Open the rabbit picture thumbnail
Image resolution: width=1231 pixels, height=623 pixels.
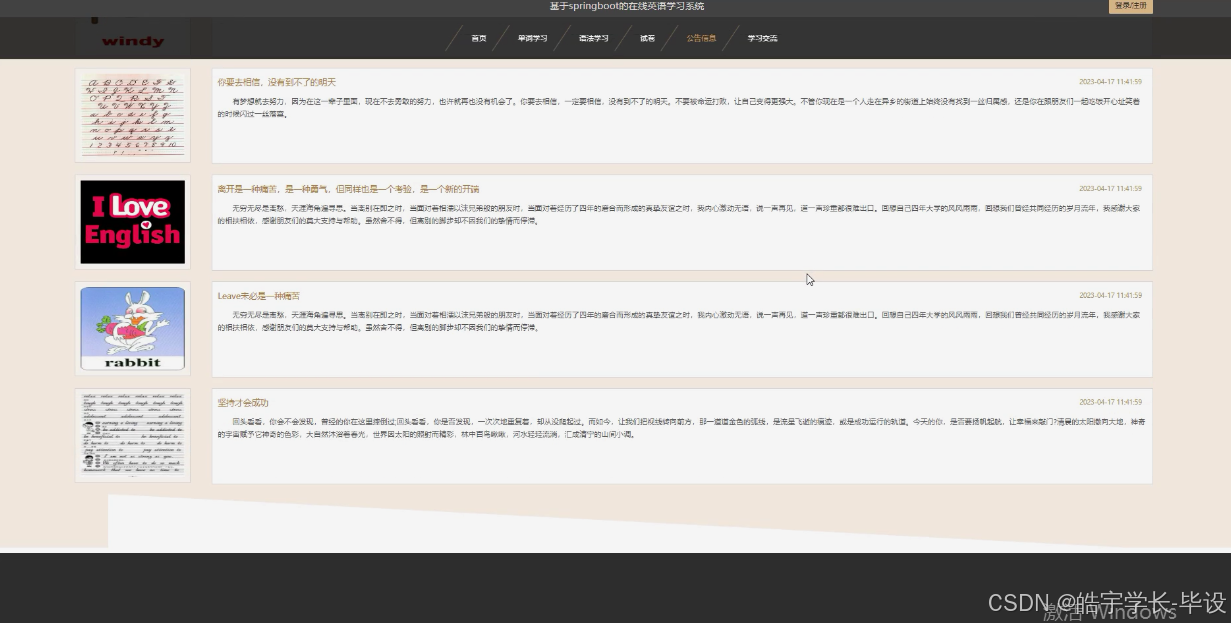pos(133,329)
